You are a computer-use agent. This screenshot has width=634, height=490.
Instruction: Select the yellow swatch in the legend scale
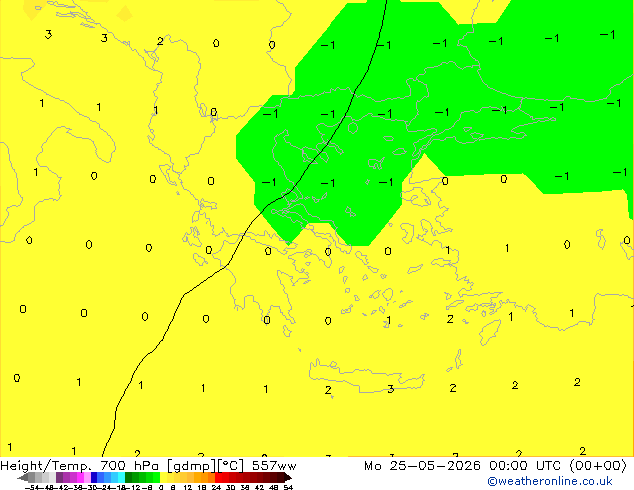[163, 477]
